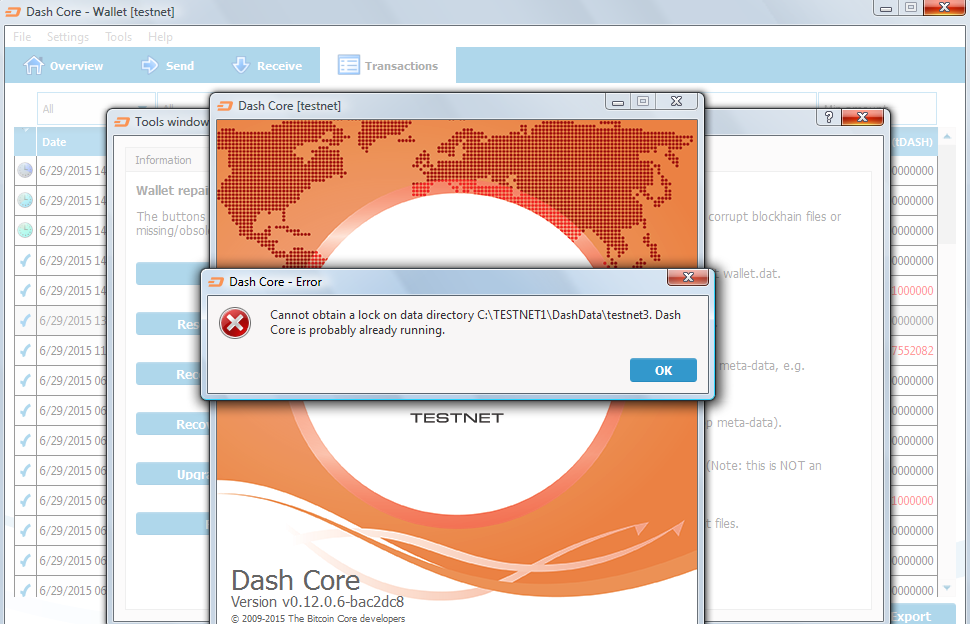The image size is (970, 624).
Task: Close the main Dash Core Wallet window
Action: (945, 7)
